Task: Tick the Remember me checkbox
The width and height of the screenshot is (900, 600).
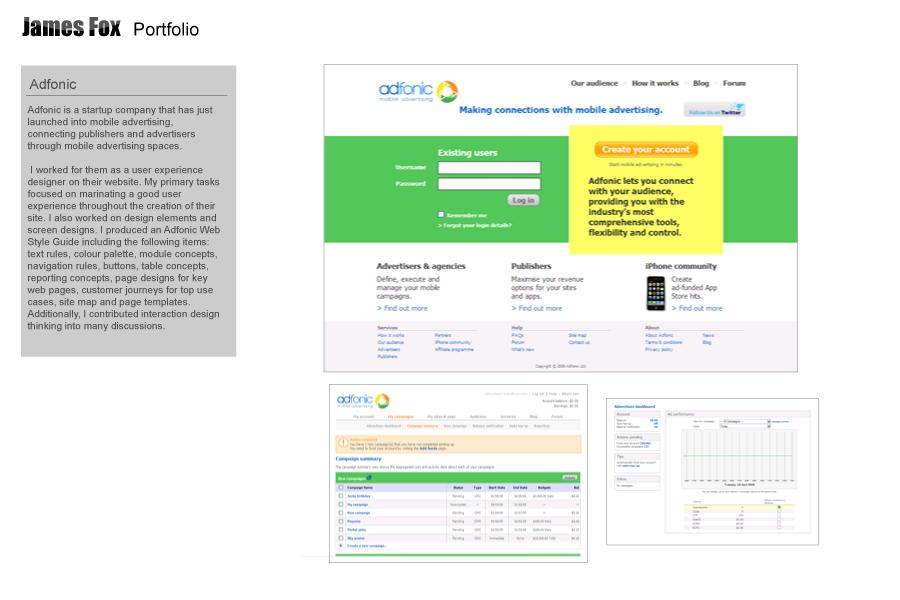Action: [441, 214]
